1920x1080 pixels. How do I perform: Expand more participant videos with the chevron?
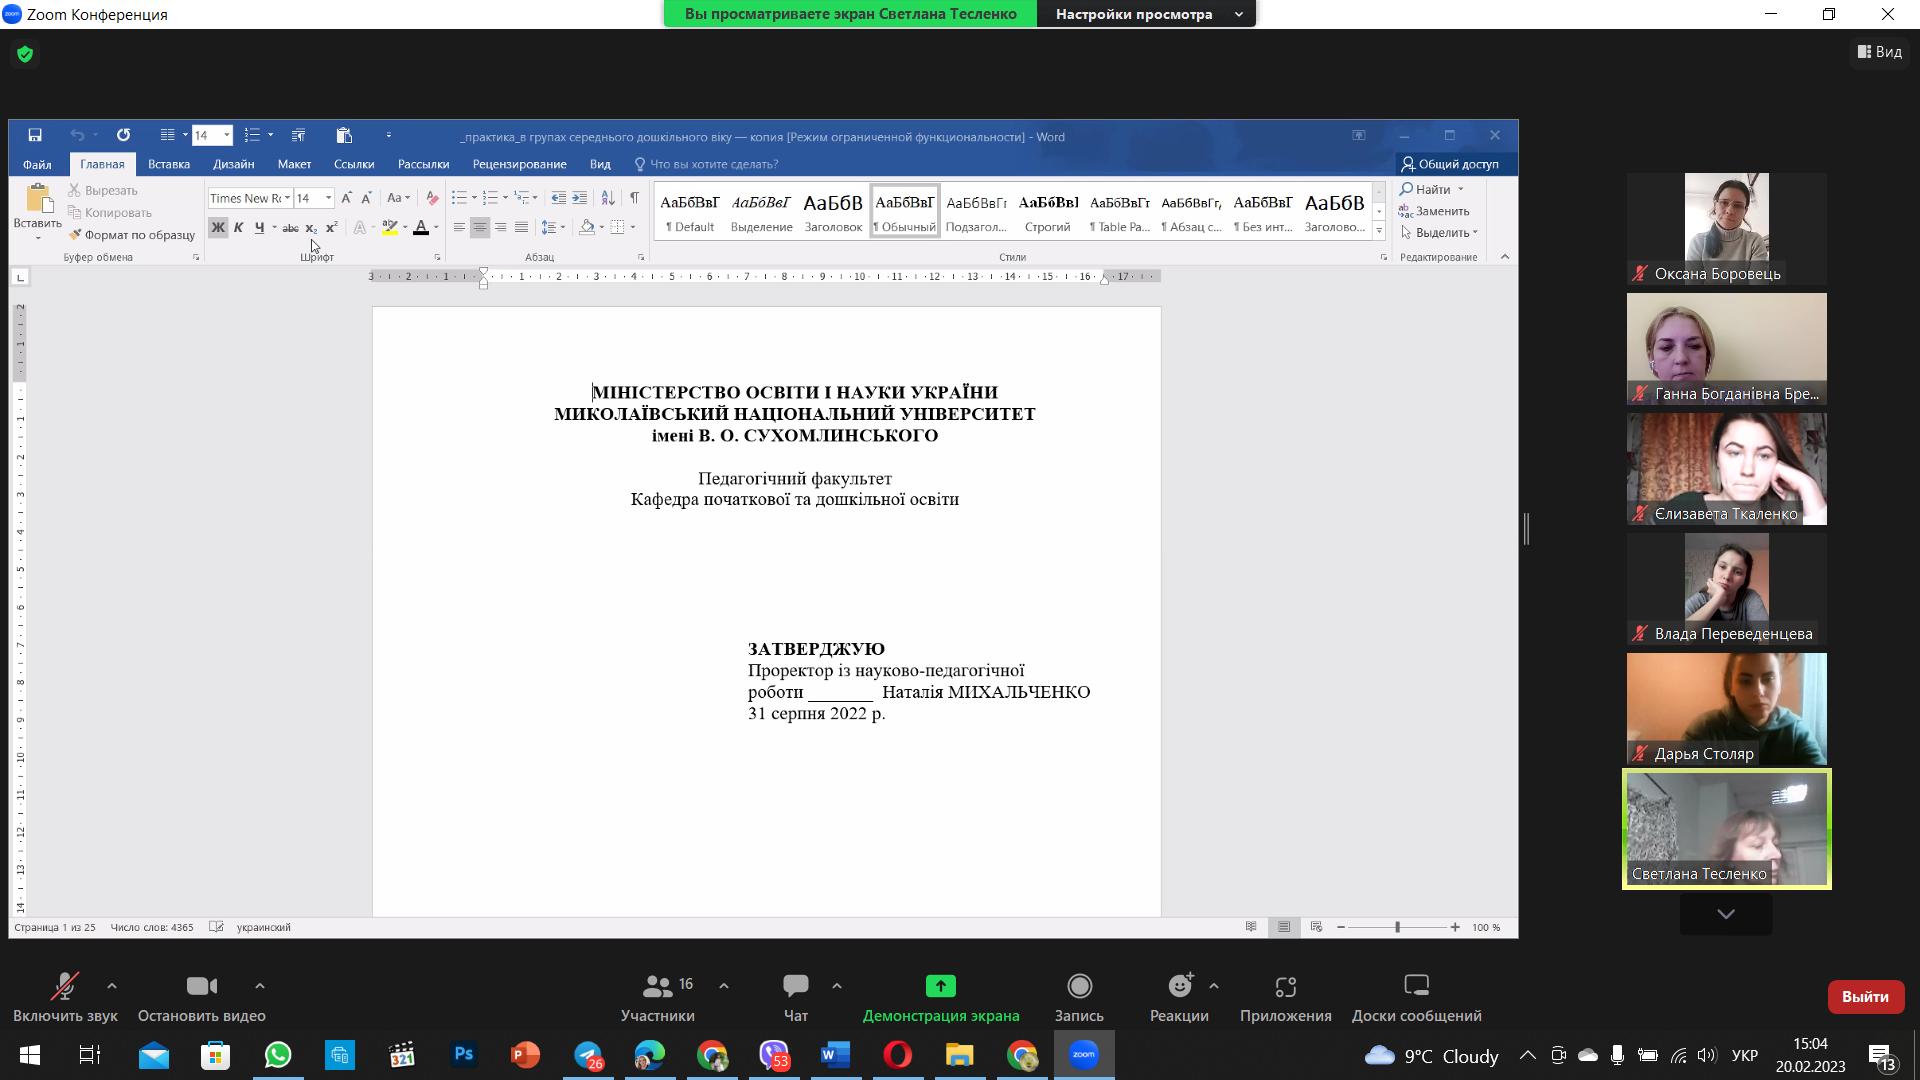1726,914
